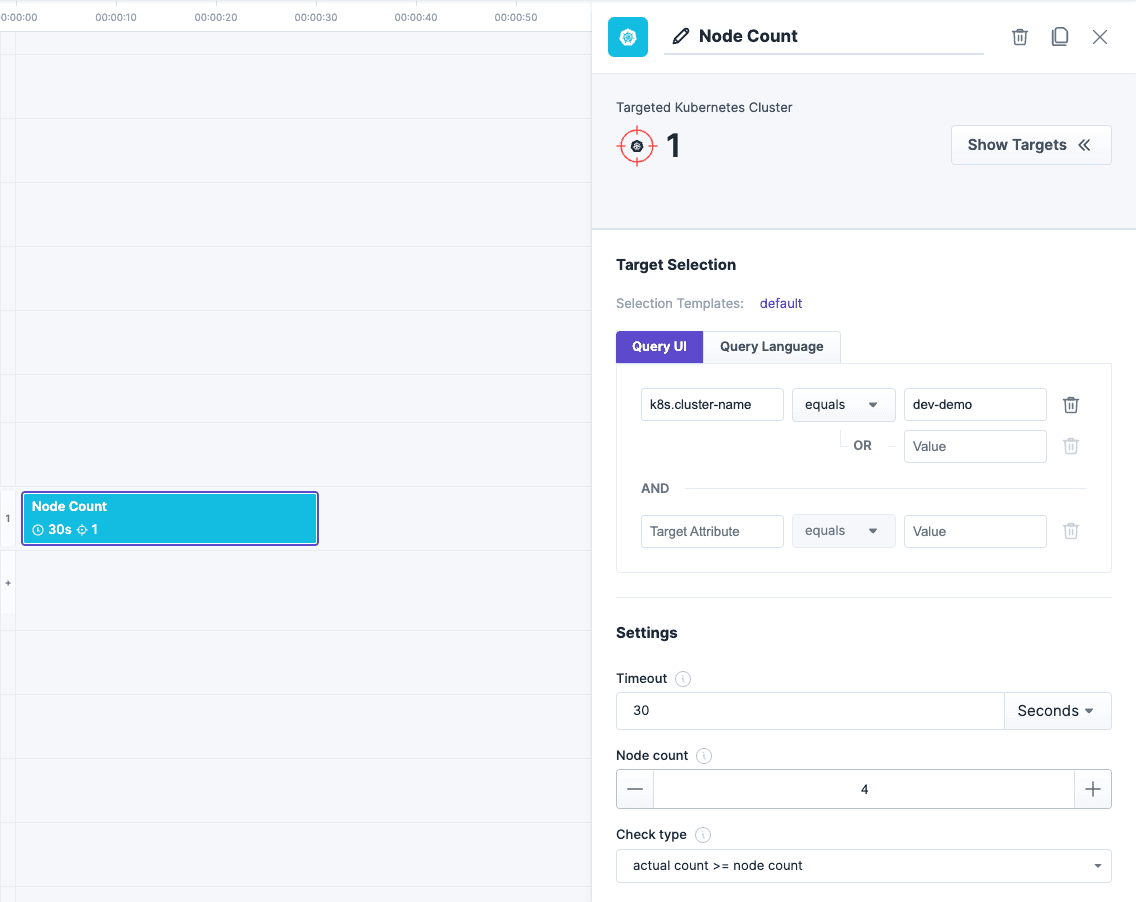Increase node count using the plus icon
This screenshot has height=902, width=1136.
coord(1093,789)
